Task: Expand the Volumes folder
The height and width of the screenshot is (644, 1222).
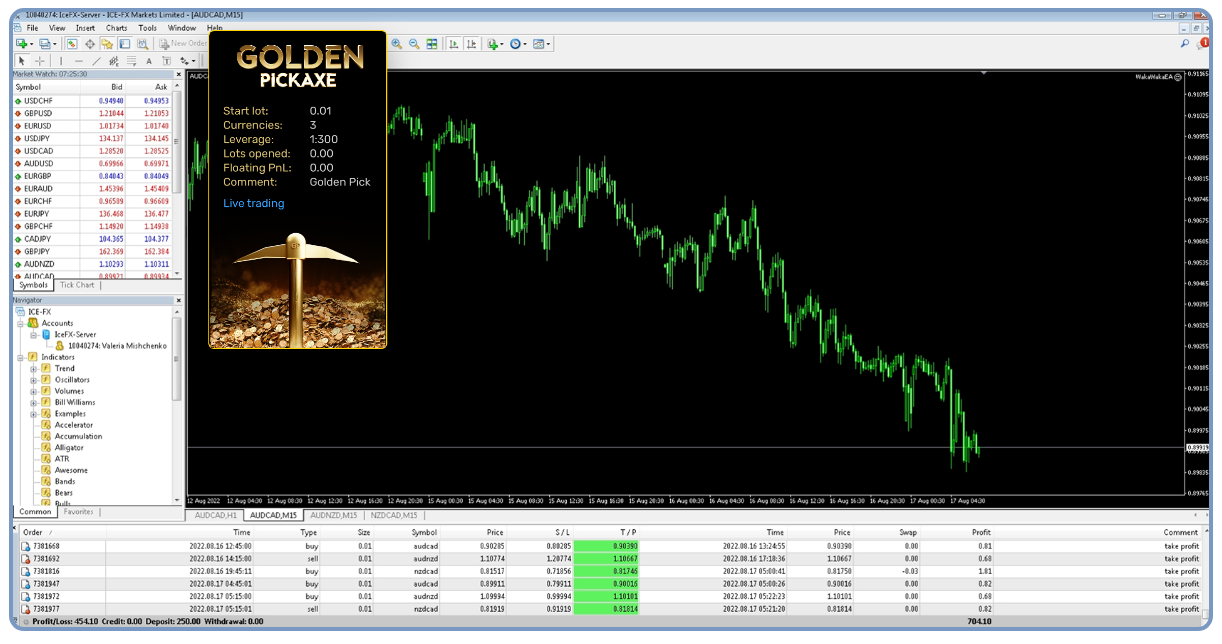Action: click(x=33, y=391)
